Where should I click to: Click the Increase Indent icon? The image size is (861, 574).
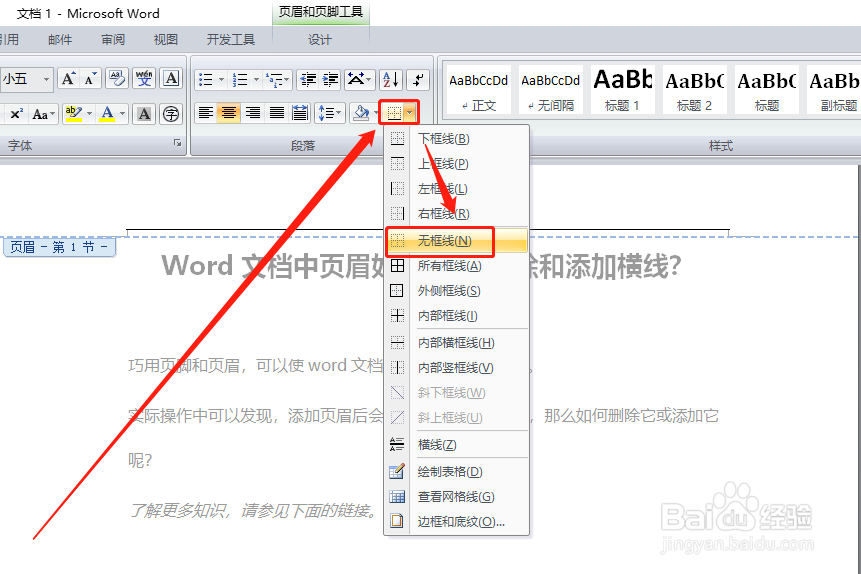(331, 80)
